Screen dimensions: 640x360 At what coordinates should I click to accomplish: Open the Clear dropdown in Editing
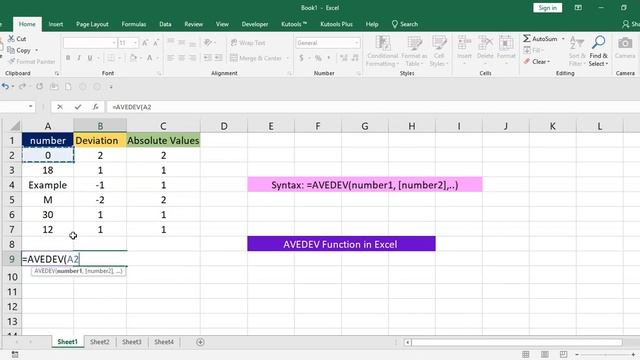tap(537, 62)
